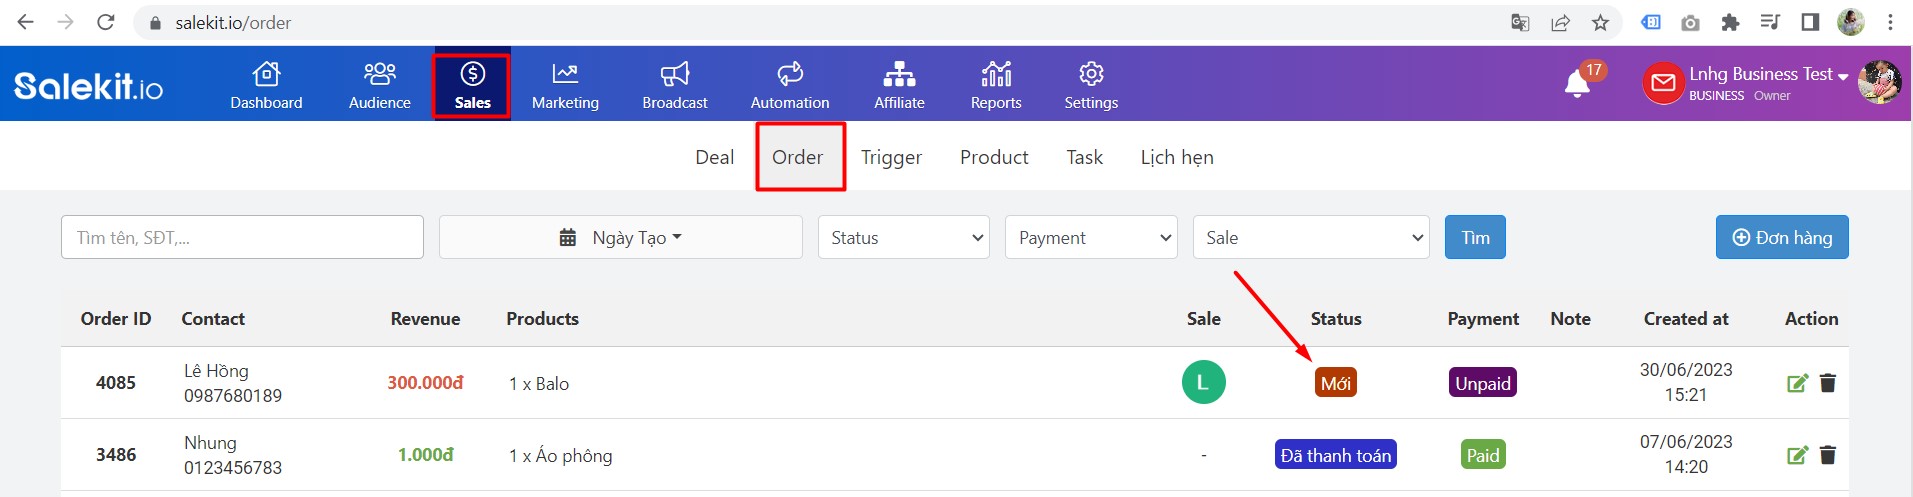1913x497 pixels.
Task: Edit order 4085 with pencil icon
Action: point(1797,383)
